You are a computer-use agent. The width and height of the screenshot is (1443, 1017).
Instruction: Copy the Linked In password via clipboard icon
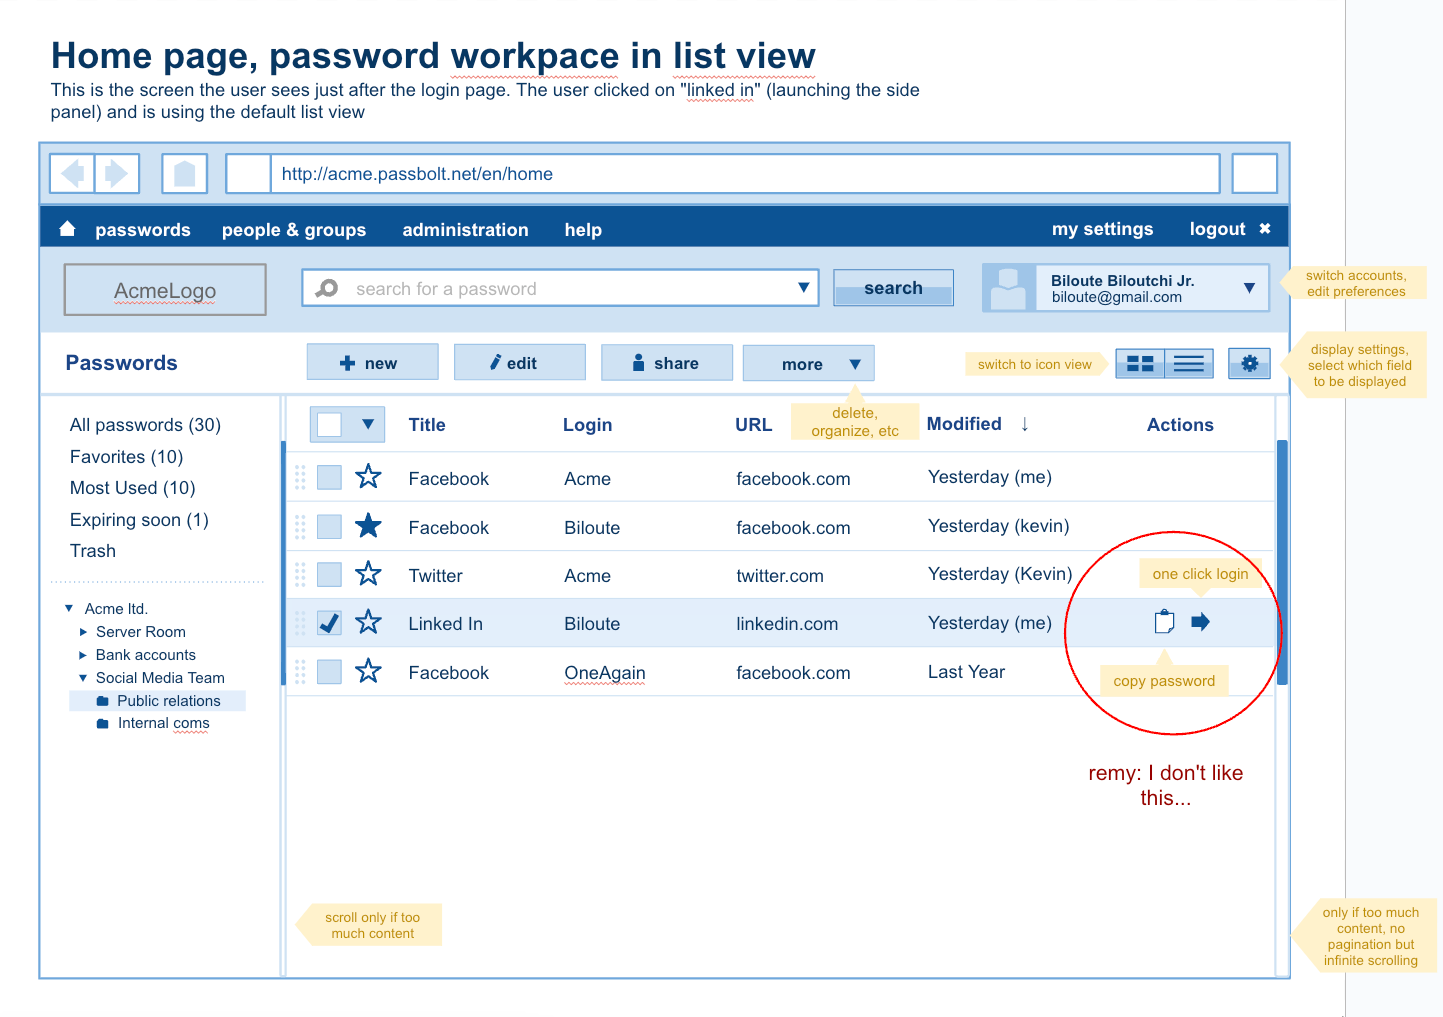click(1164, 621)
